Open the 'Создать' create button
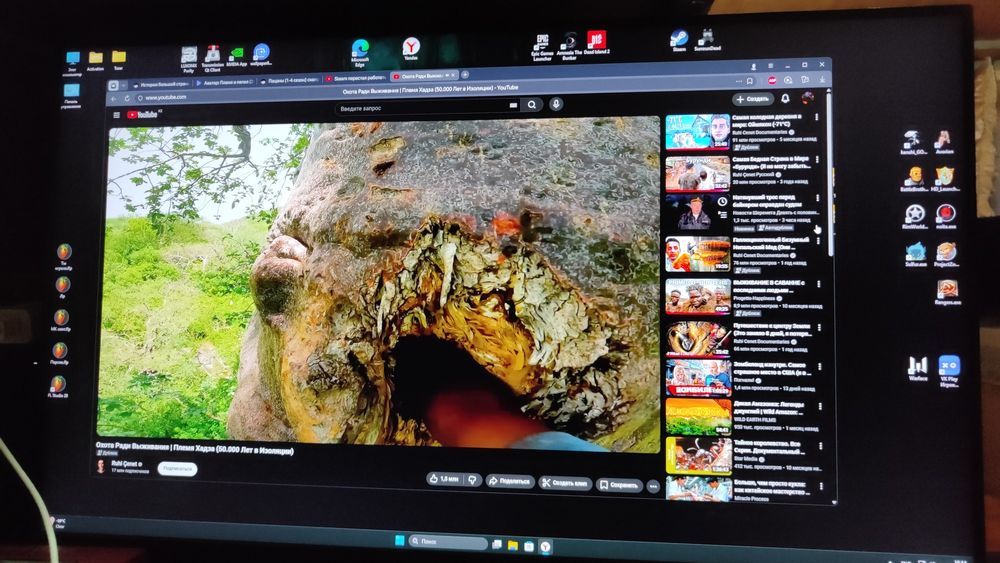Screen dimensions: 1000x563 (x=753, y=99)
